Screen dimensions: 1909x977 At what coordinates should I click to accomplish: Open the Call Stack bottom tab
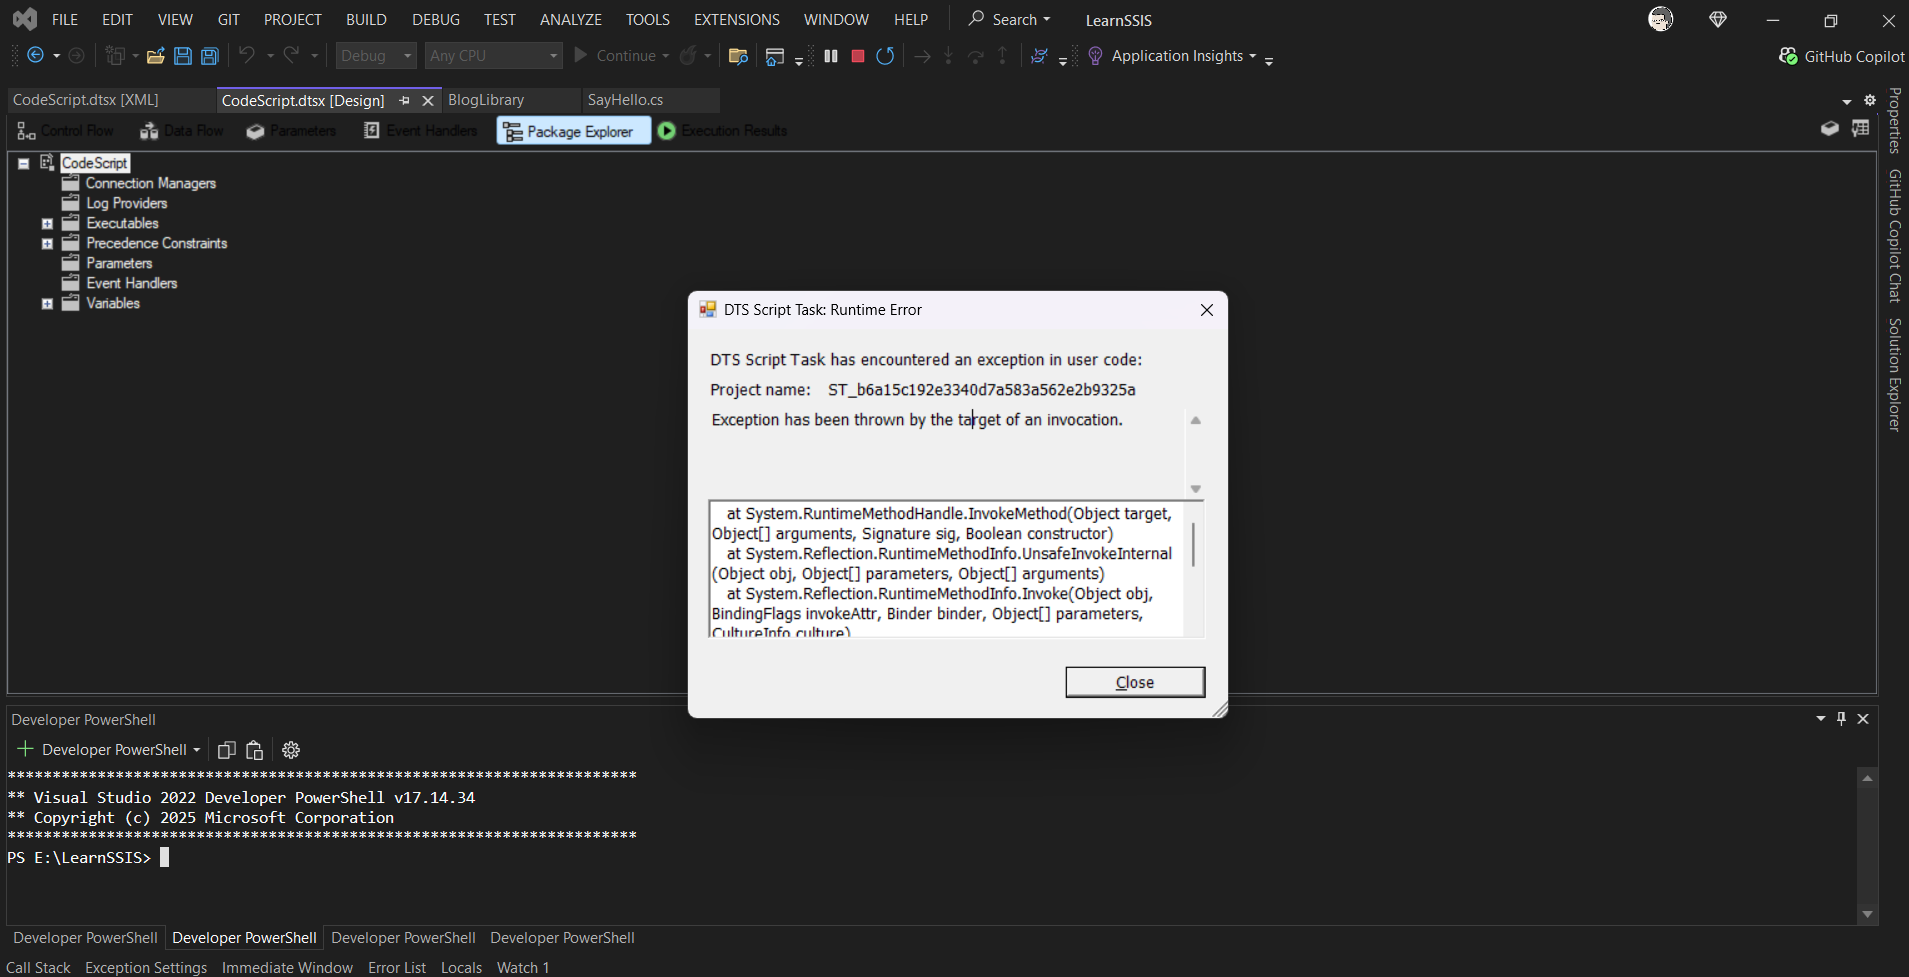coord(38,967)
